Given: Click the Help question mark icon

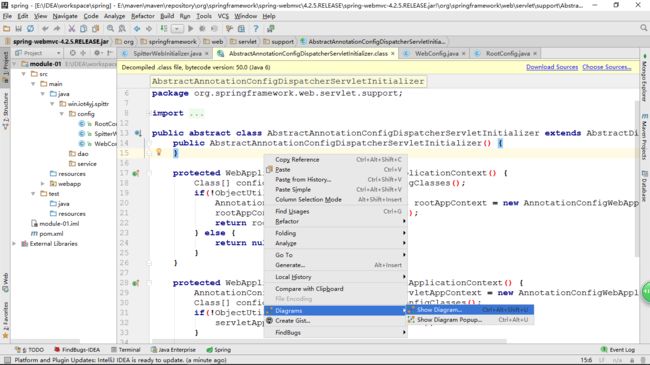Looking at the screenshot, I should 256,29.
